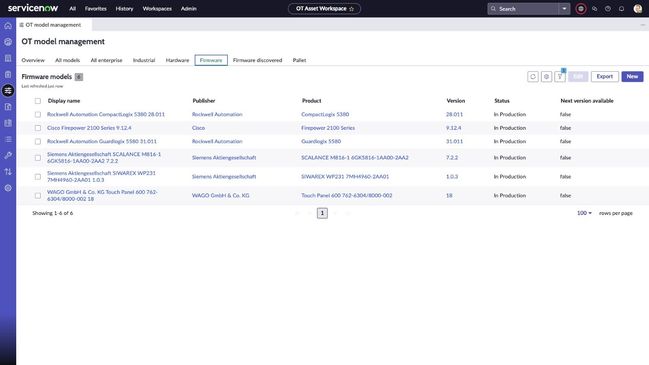The width and height of the screenshot is (649, 365).
Task: Check the Siemens SCALANCE M816-1 row checkbox
Action: [38, 158]
